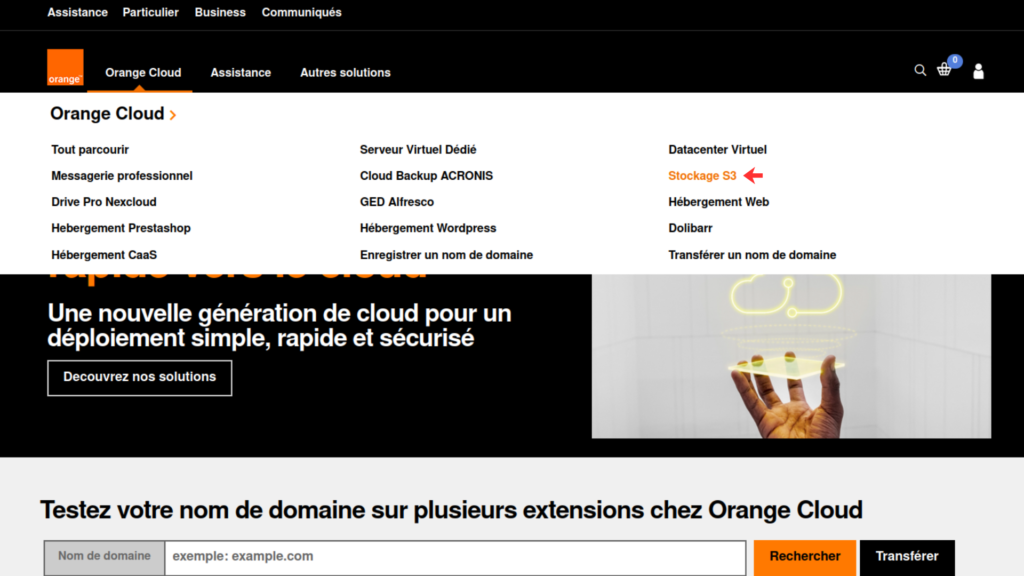Click the orange Rechercher button

point(804,557)
